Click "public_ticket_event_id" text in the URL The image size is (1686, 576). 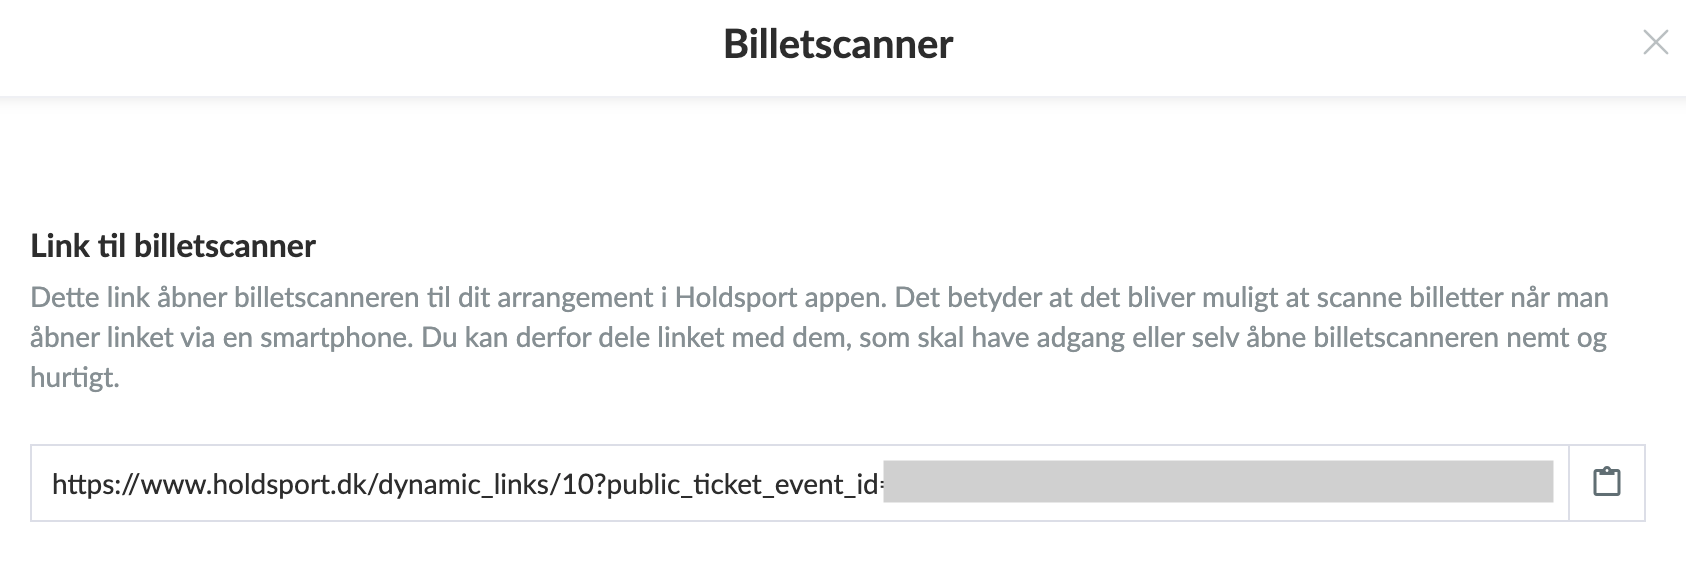(x=739, y=485)
